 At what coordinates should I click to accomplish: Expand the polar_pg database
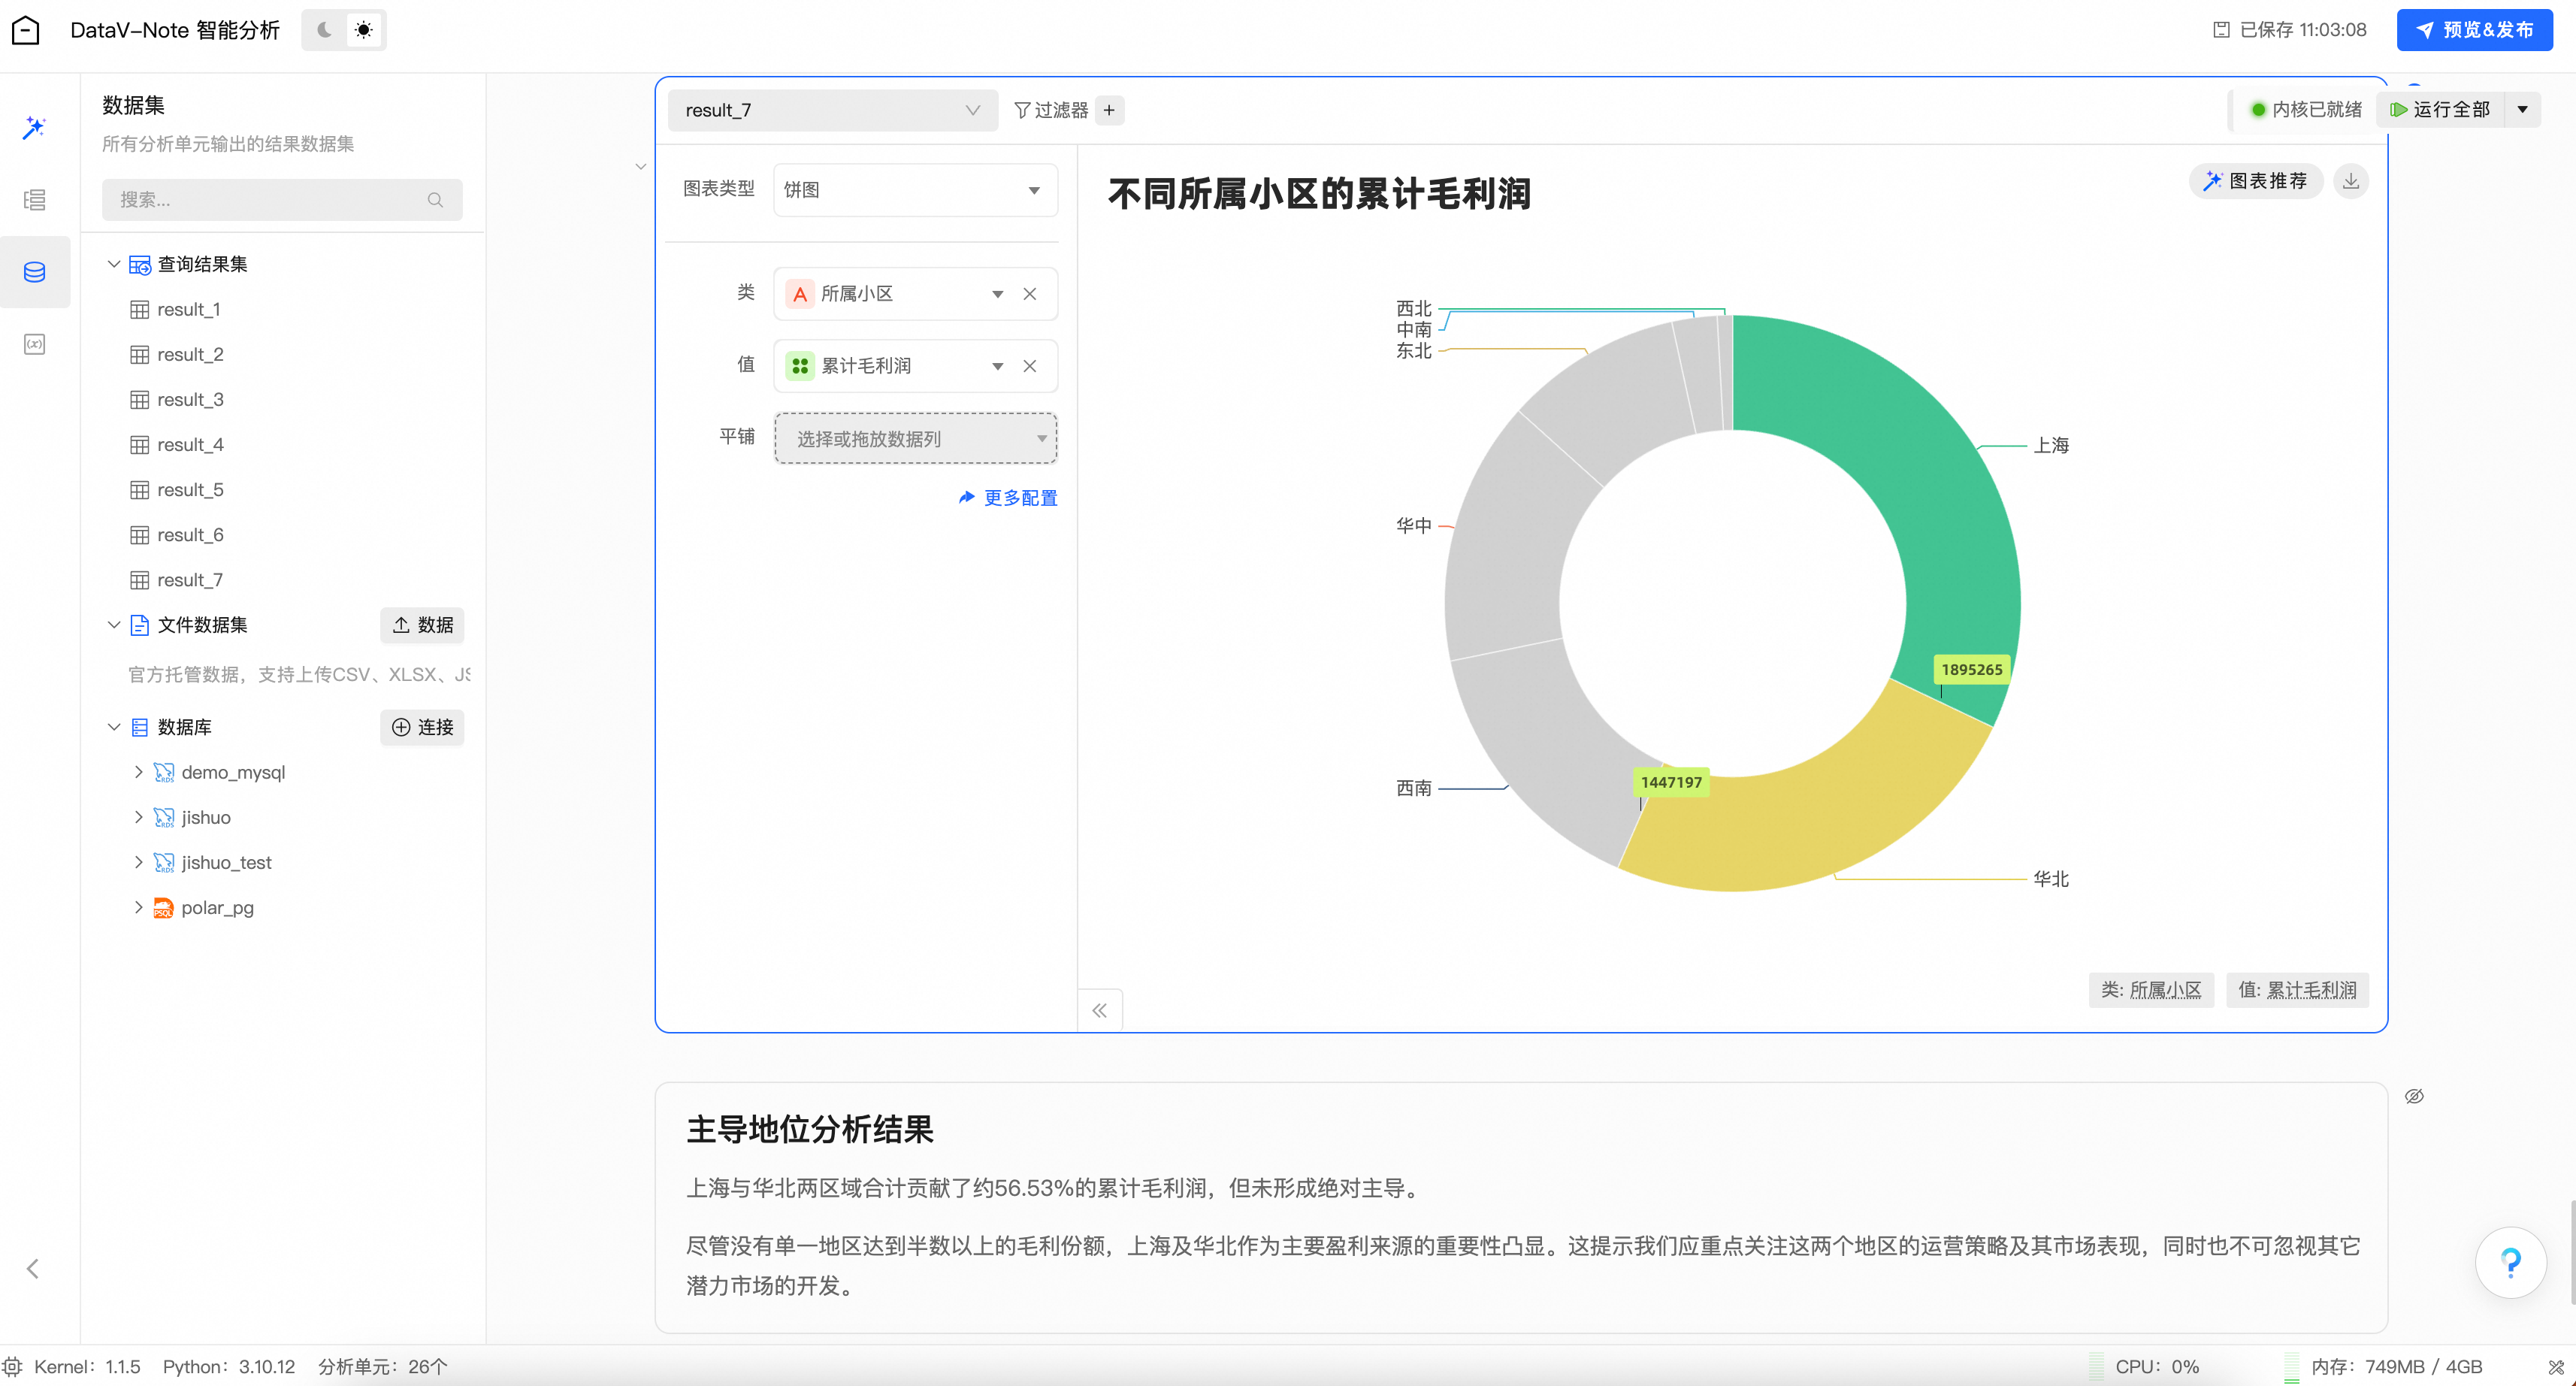pyautogui.click(x=138, y=907)
